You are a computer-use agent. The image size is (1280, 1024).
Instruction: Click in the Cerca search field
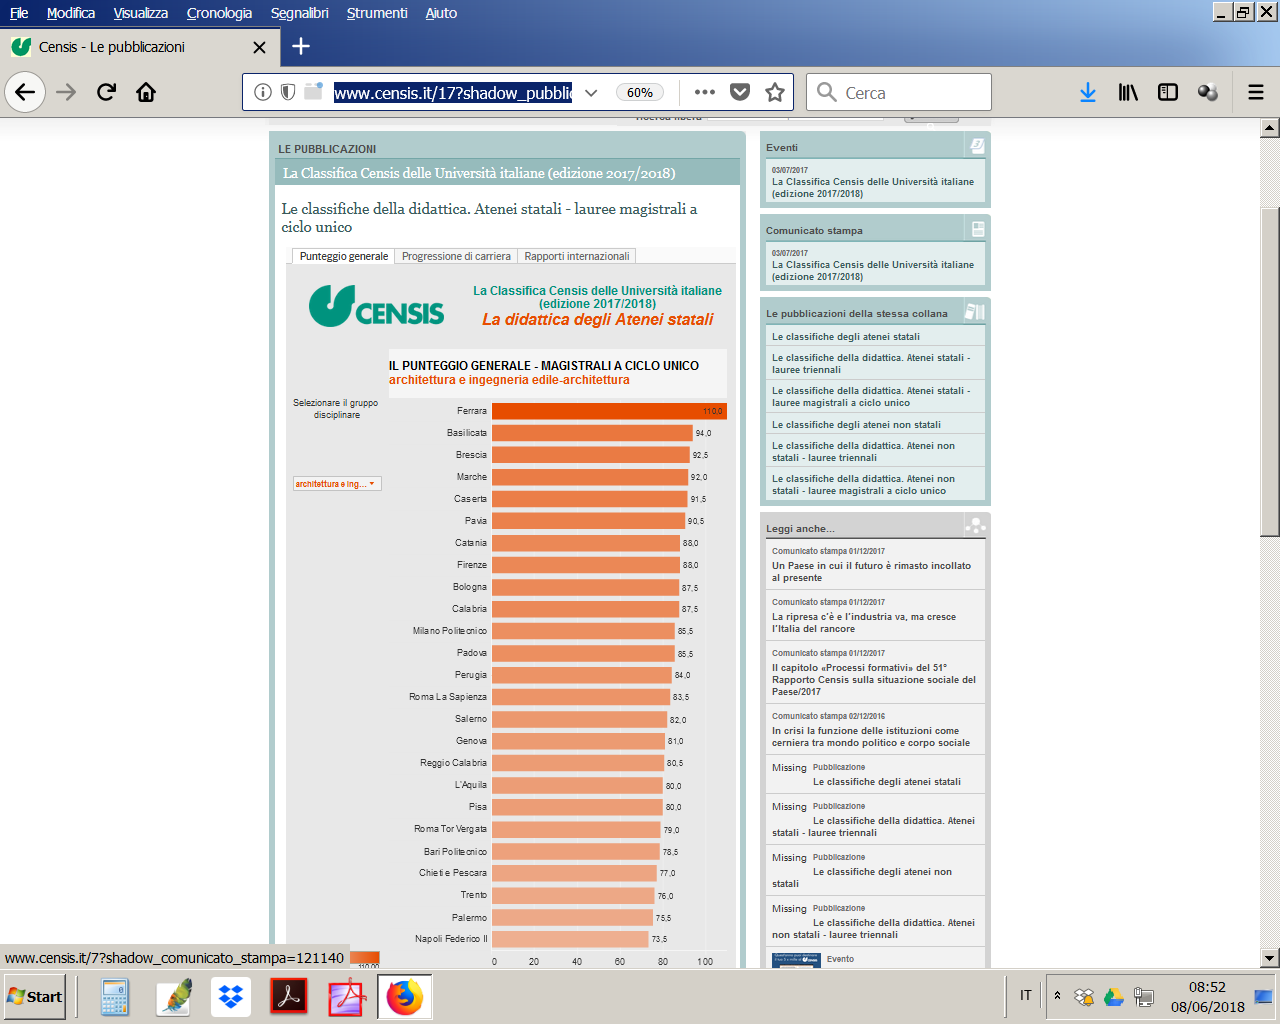(899, 92)
